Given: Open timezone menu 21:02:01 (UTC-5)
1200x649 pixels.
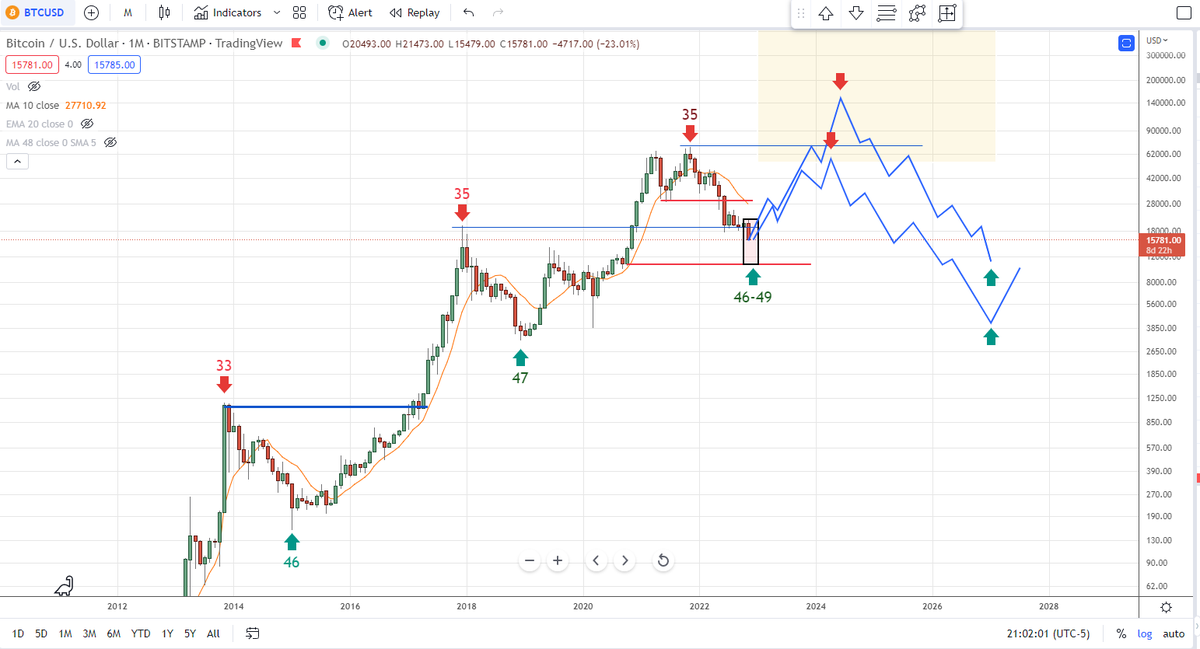Looking at the screenshot, I should (x=1049, y=633).
